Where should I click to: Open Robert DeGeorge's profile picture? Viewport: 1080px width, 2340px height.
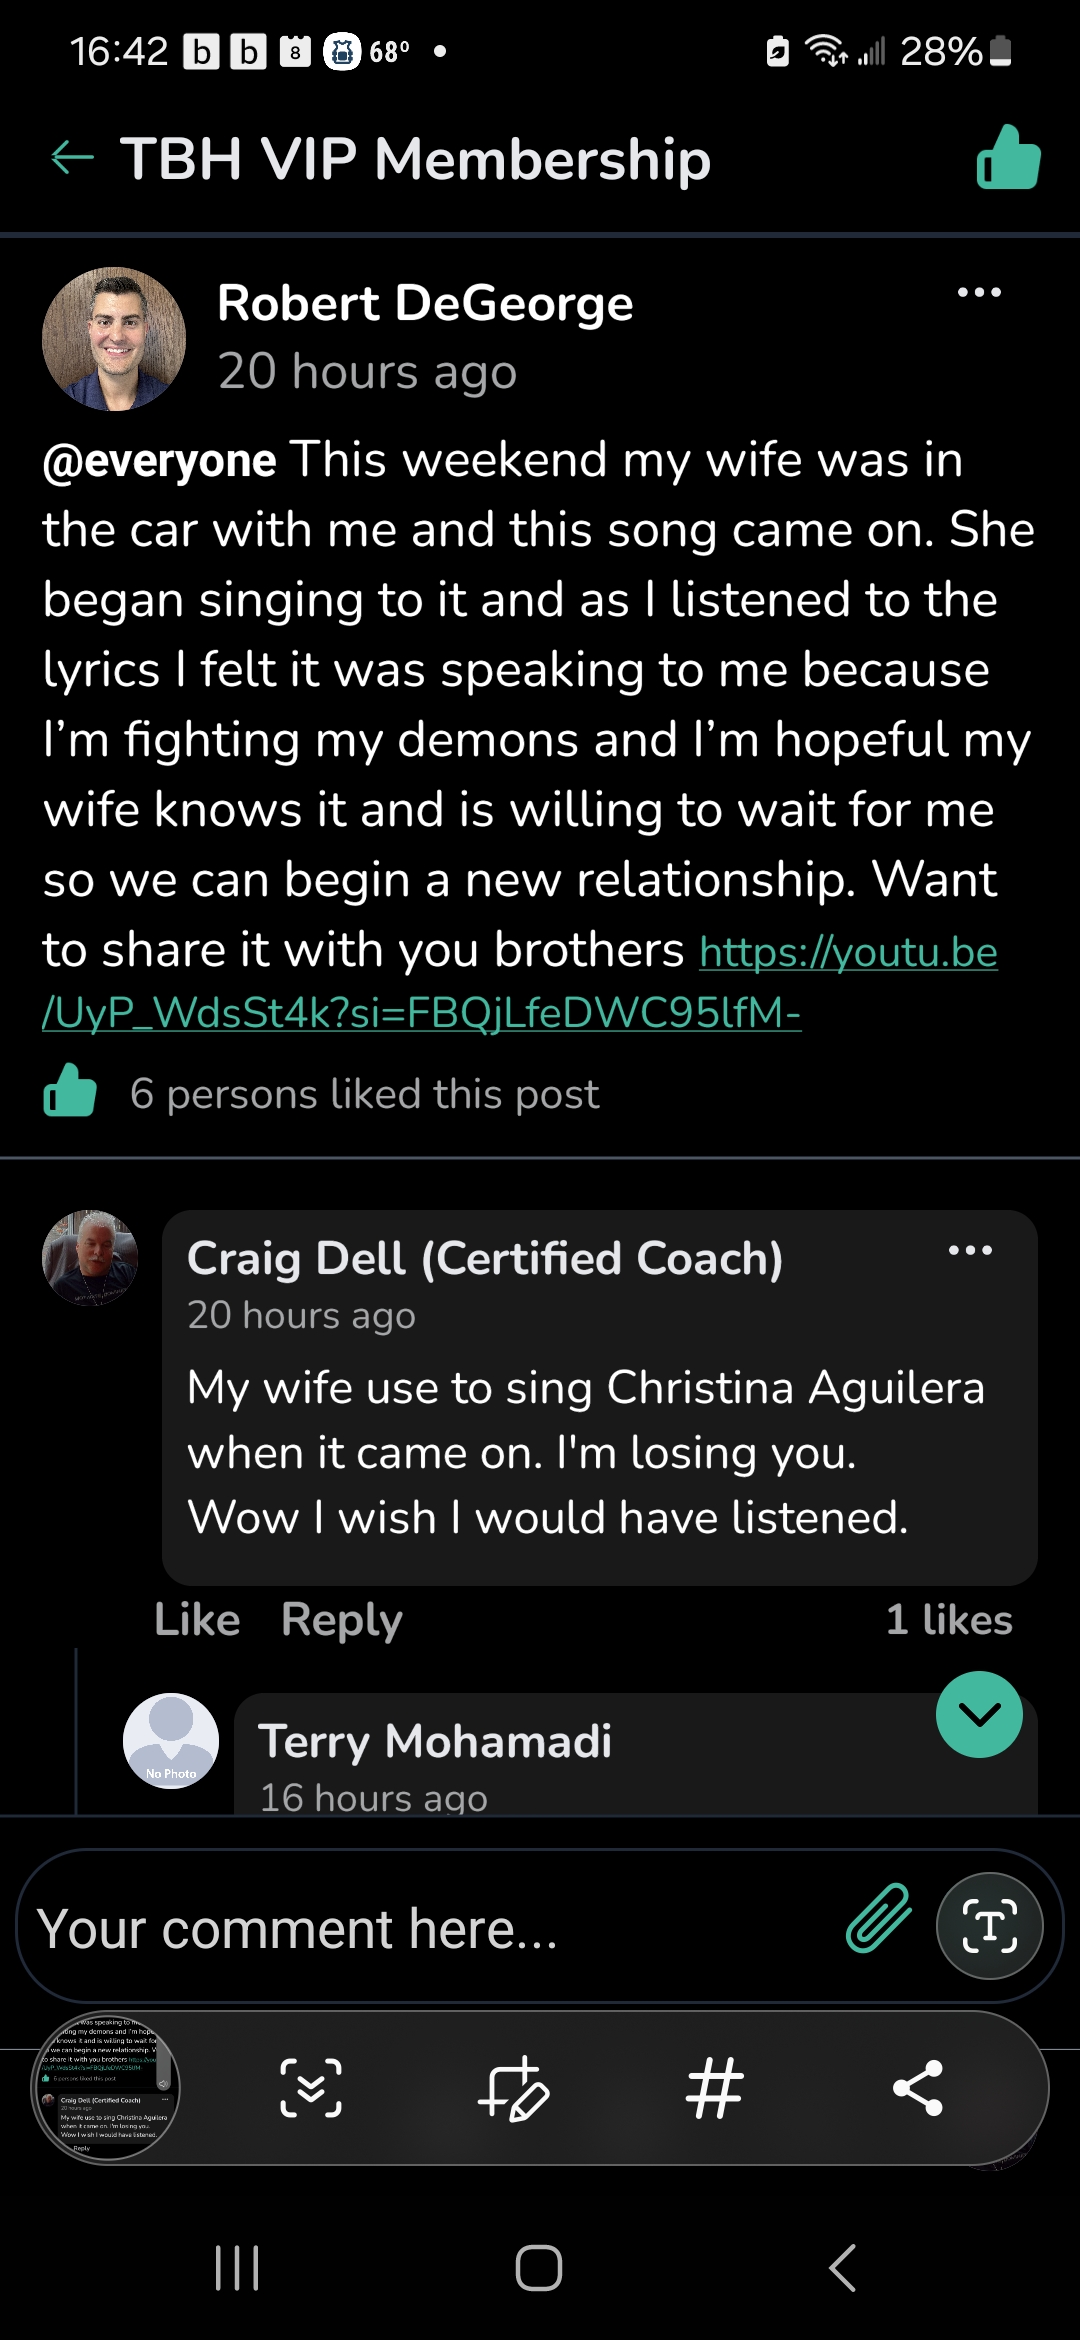click(x=114, y=339)
